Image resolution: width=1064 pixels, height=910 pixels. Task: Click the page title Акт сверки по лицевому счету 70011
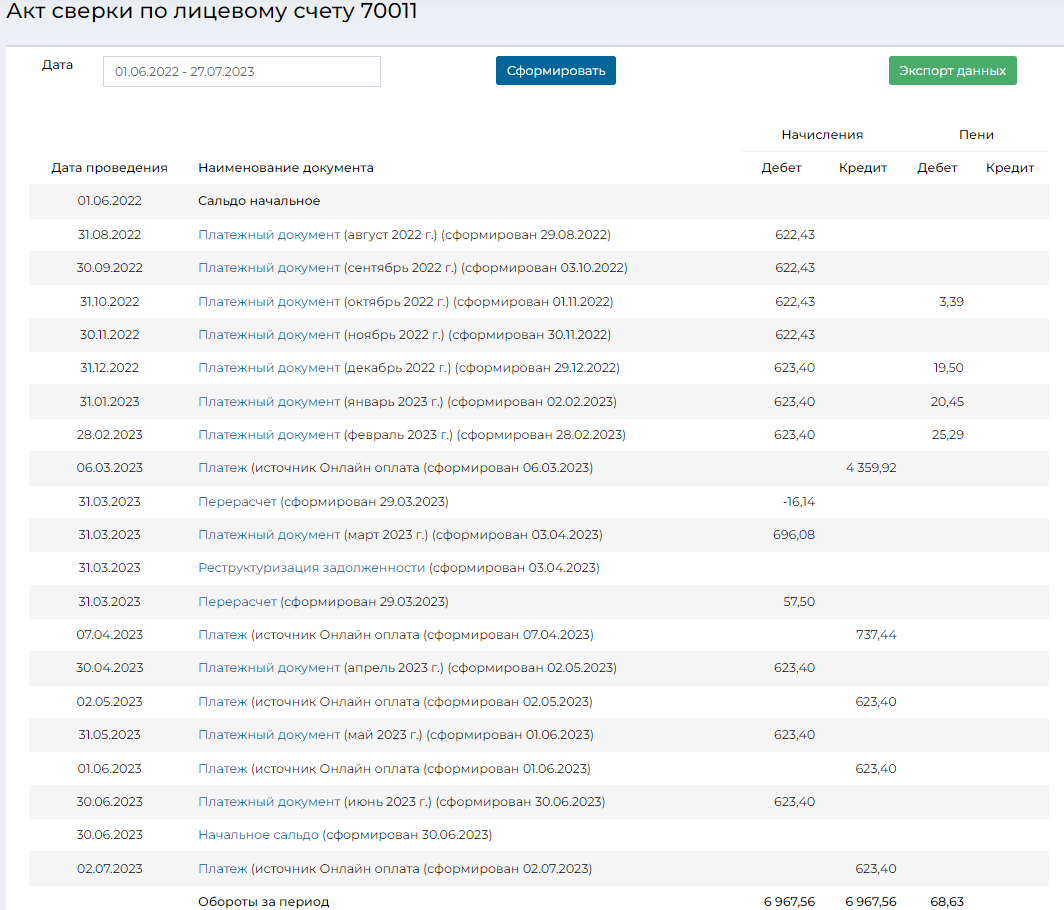(212, 12)
